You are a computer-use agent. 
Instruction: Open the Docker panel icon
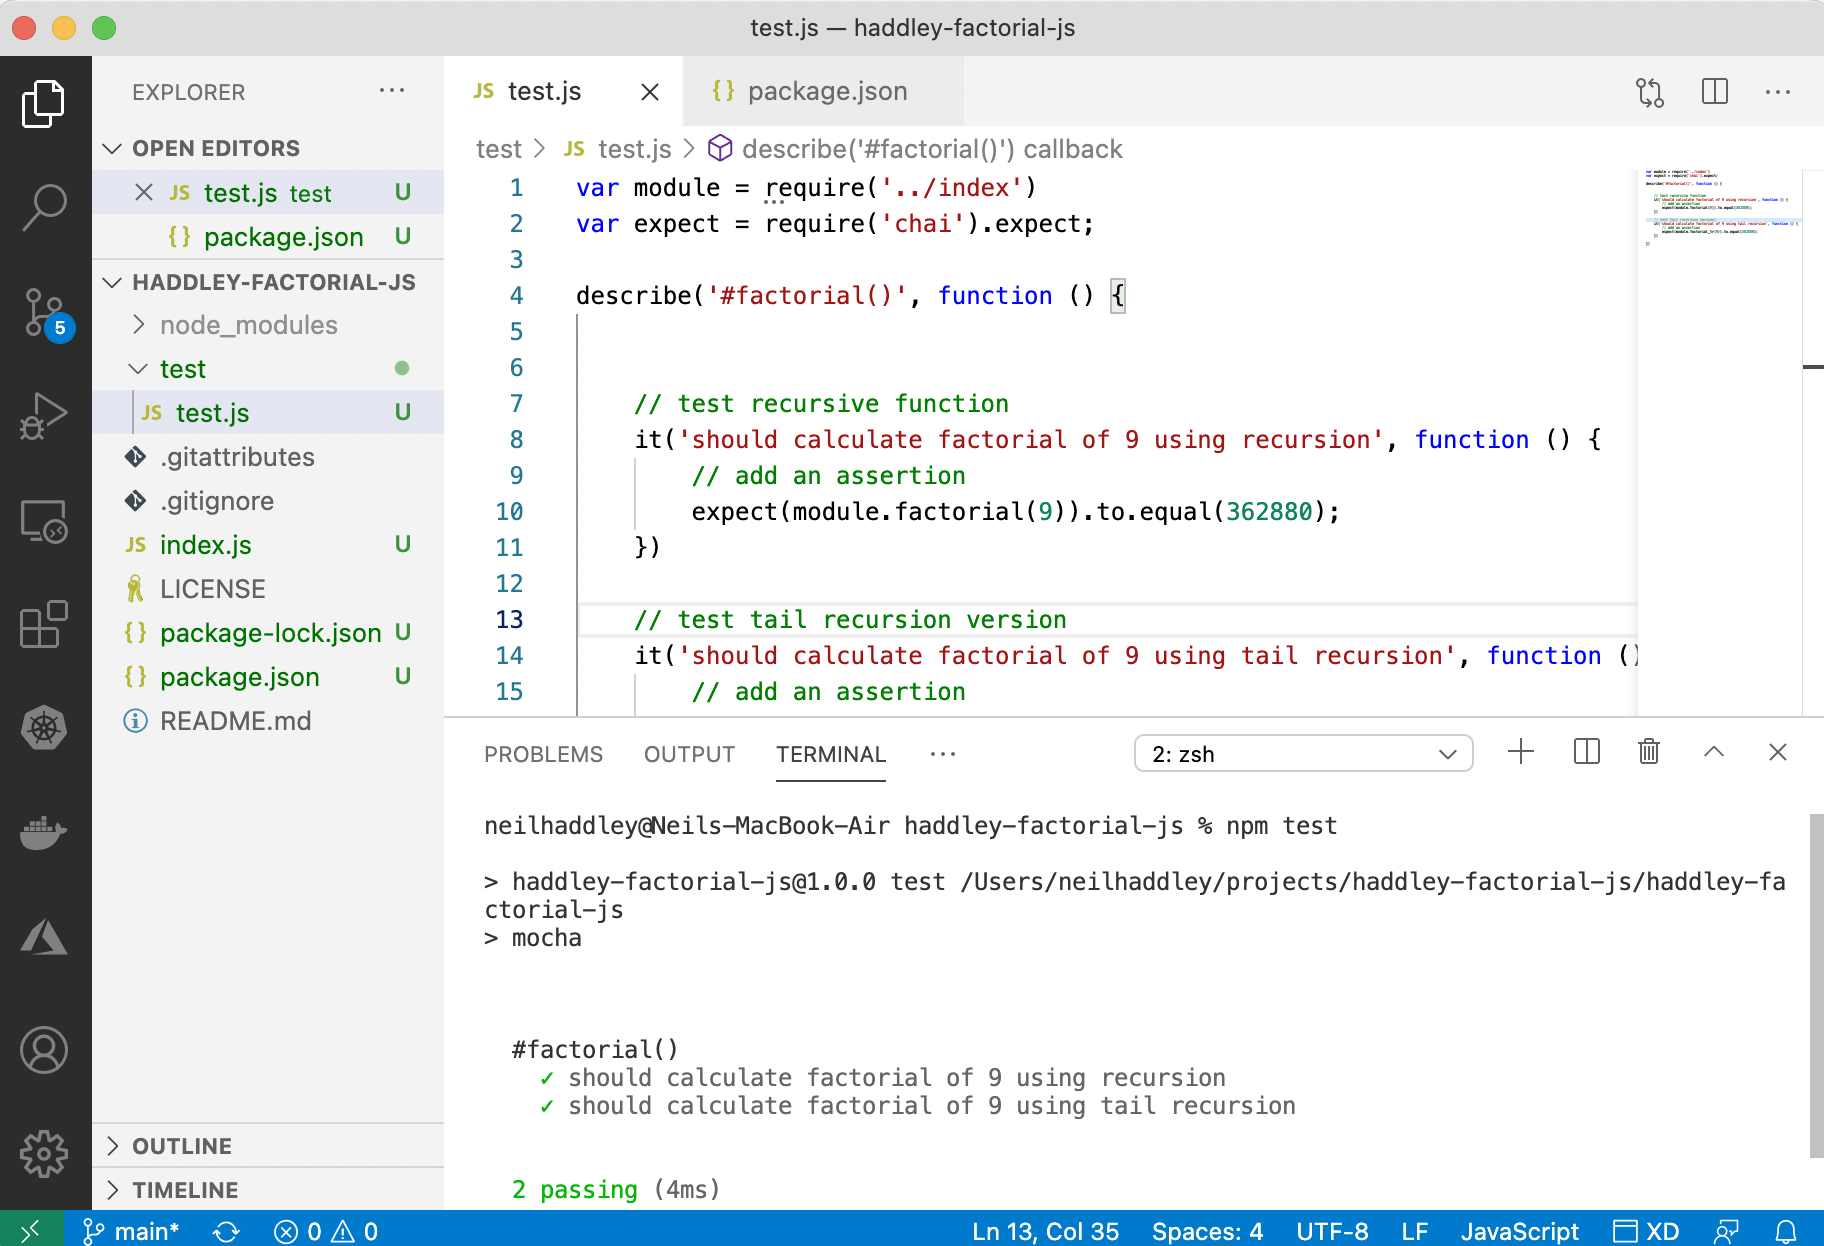point(44,831)
